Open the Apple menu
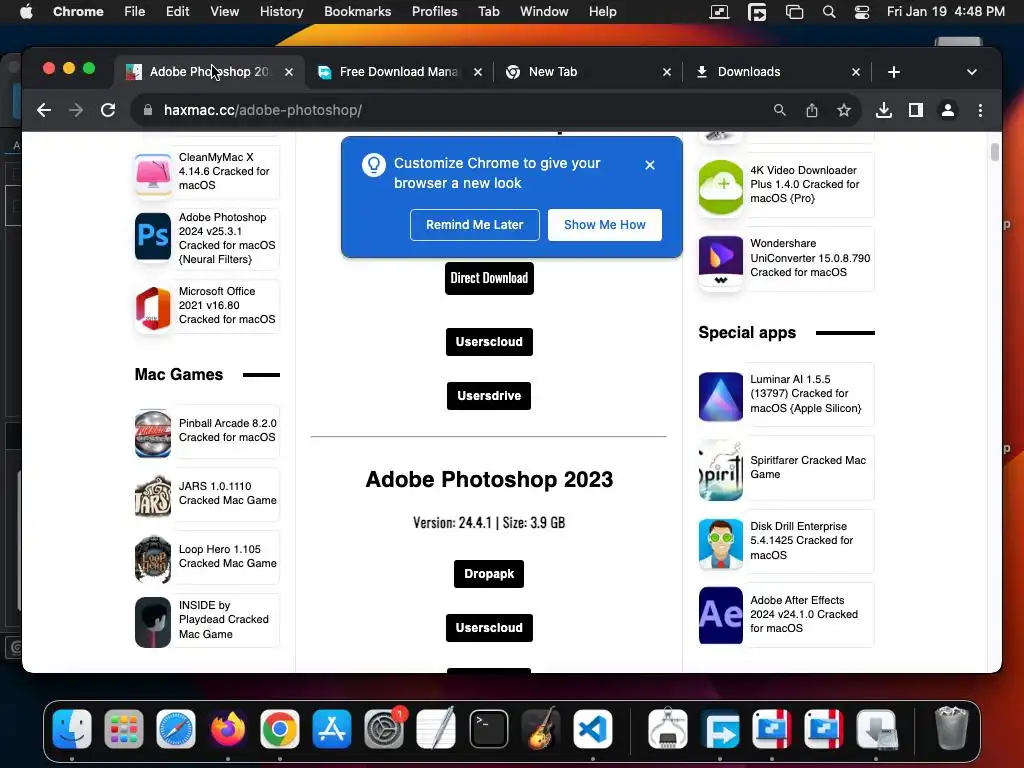The image size is (1024, 768). coord(26,12)
